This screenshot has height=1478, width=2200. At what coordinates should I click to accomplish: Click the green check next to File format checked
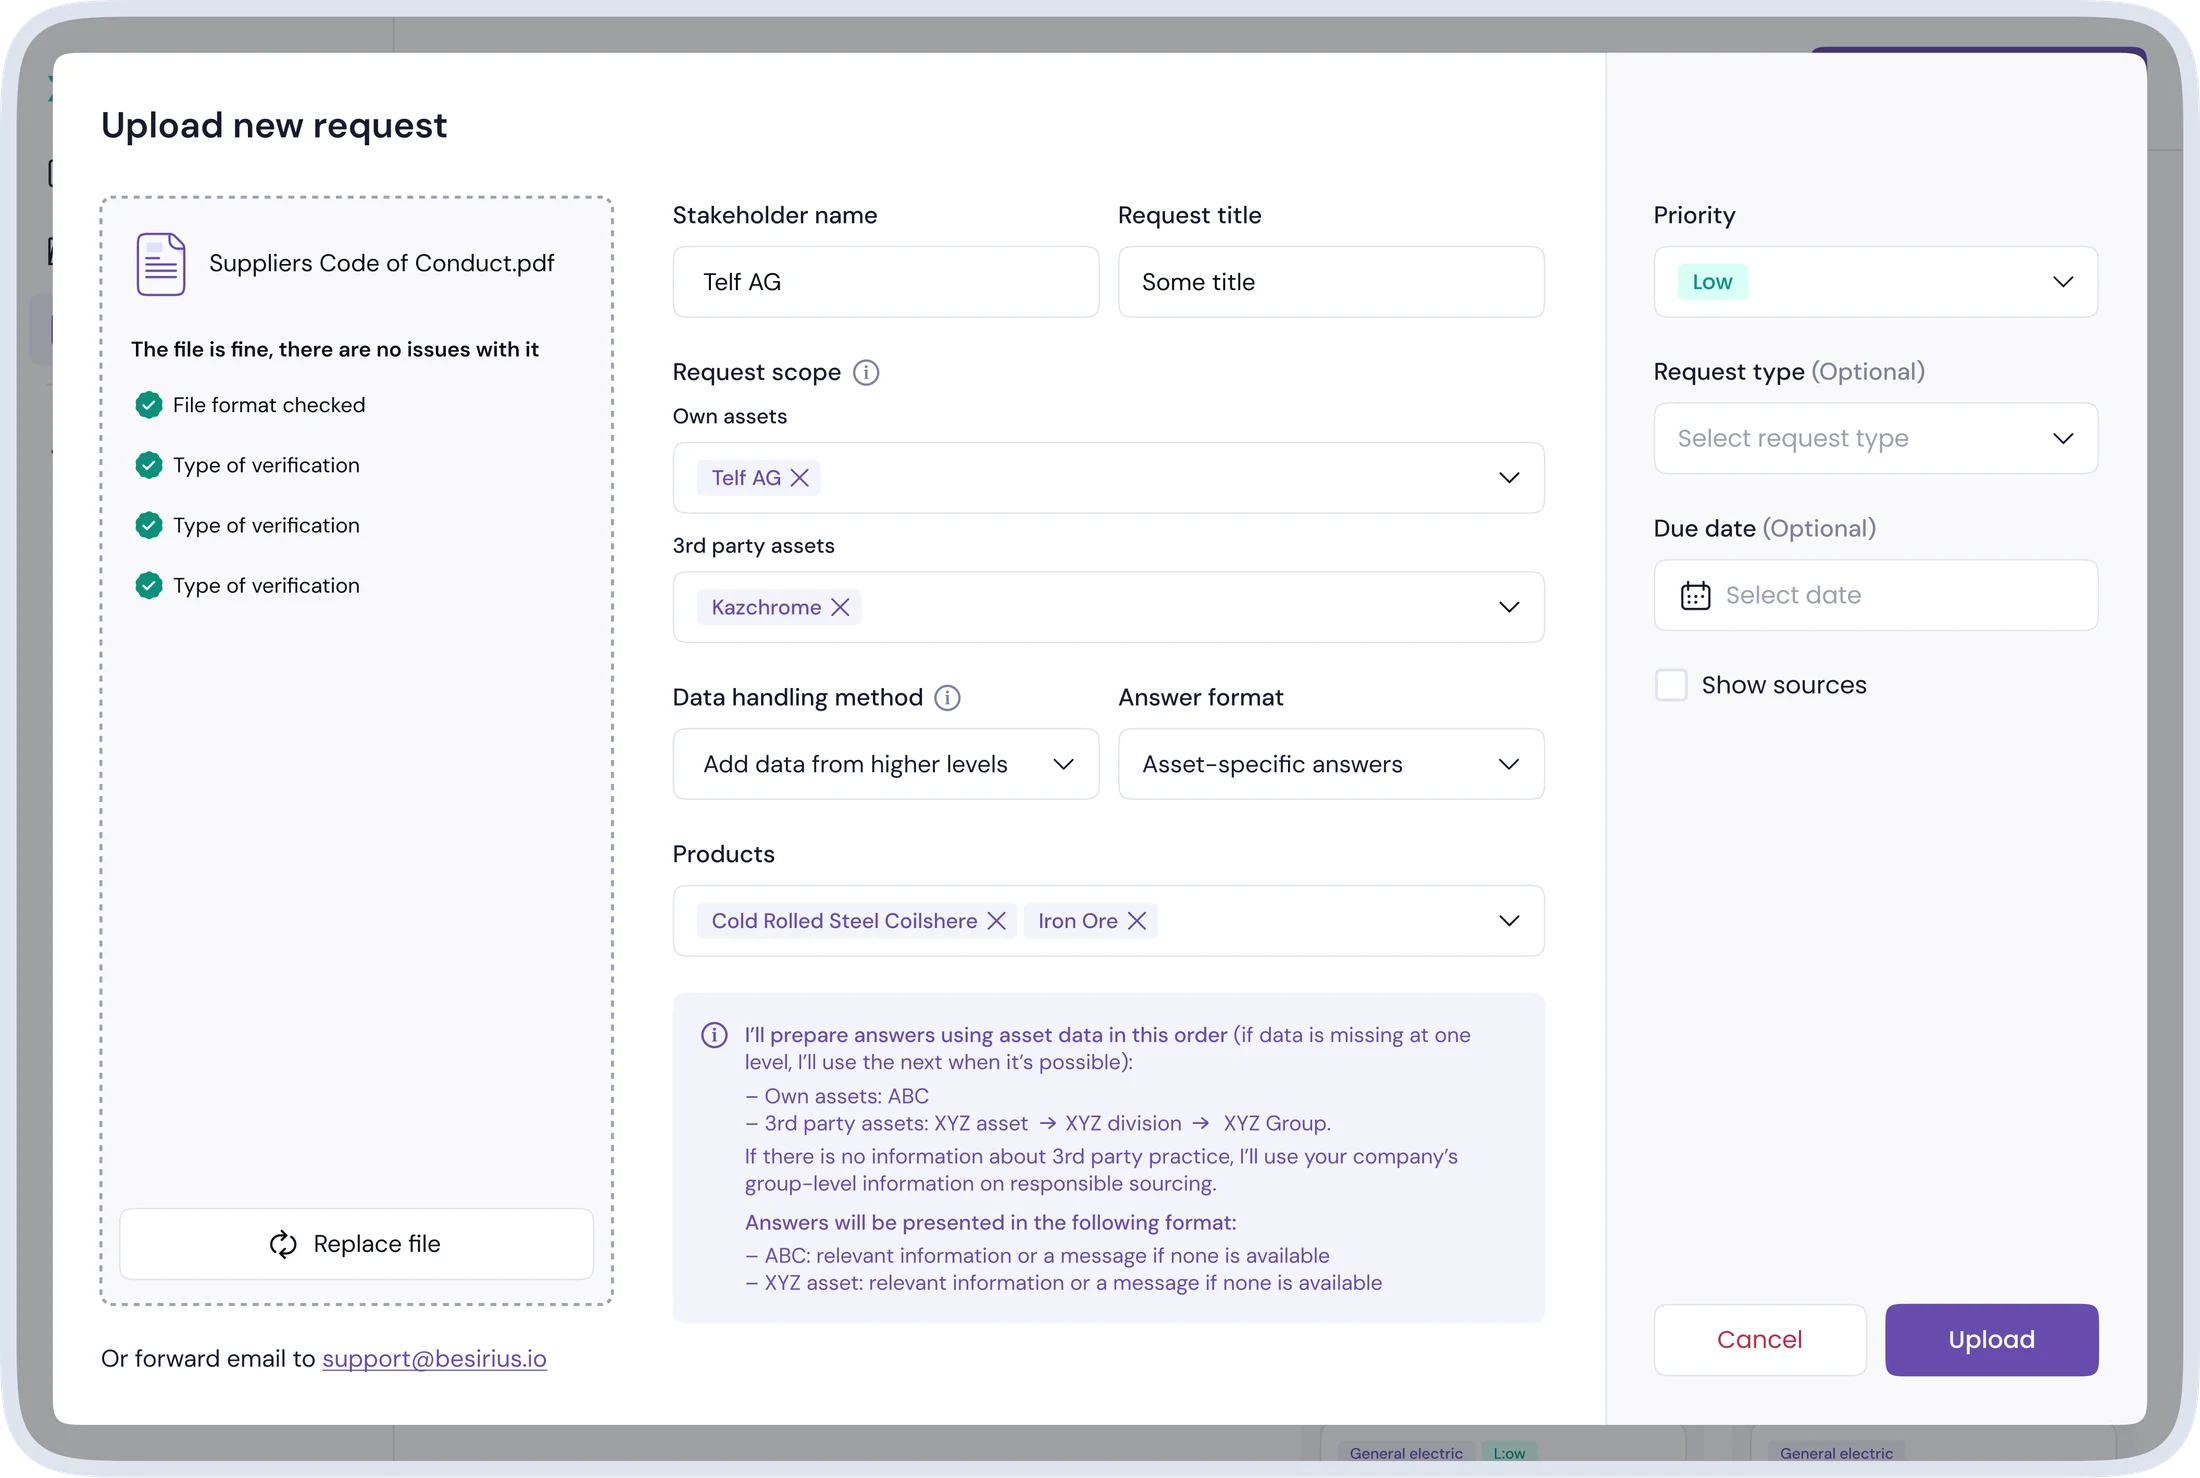[x=149, y=405]
